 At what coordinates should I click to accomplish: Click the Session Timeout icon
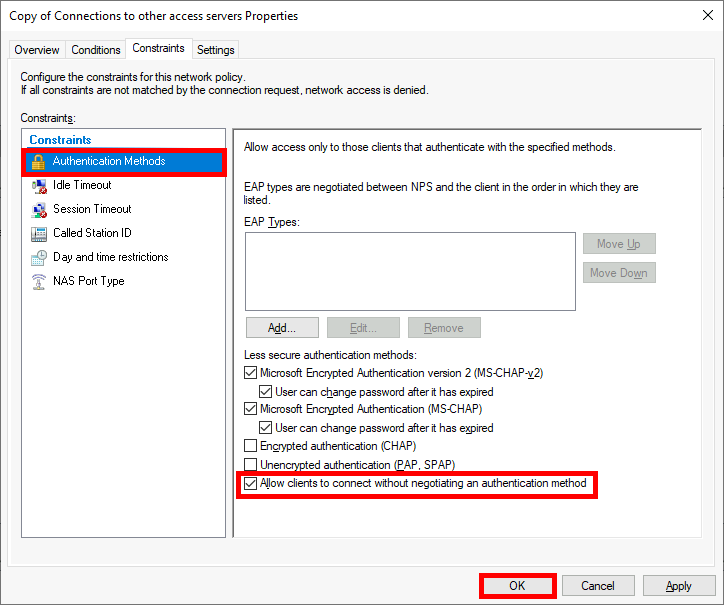pyautogui.click(x=39, y=210)
